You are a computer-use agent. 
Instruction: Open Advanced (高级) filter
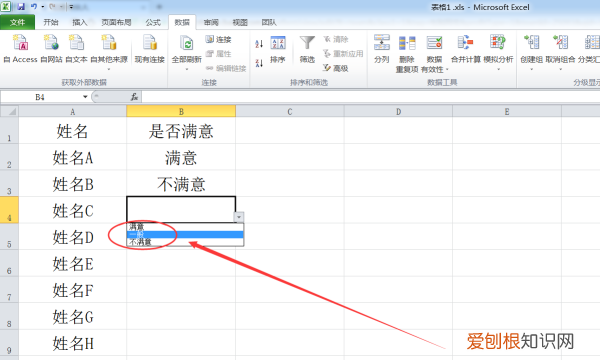(x=336, y=68)
